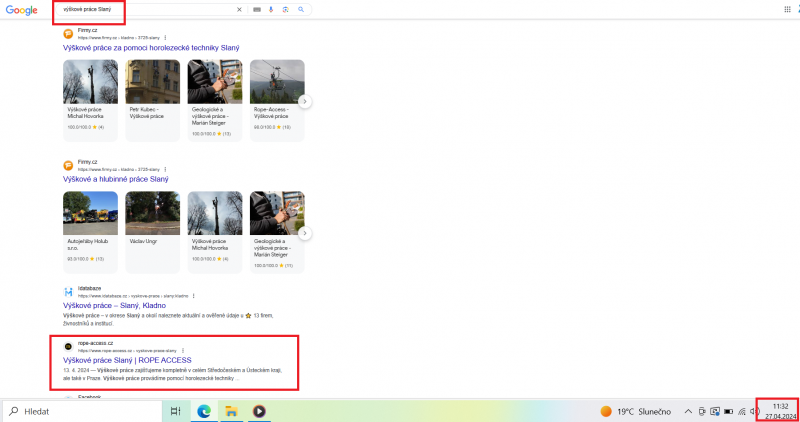
Task: Open 'Výškové práce Slaný | ROPE ACCESS' result
Action: tap(127, 360)
